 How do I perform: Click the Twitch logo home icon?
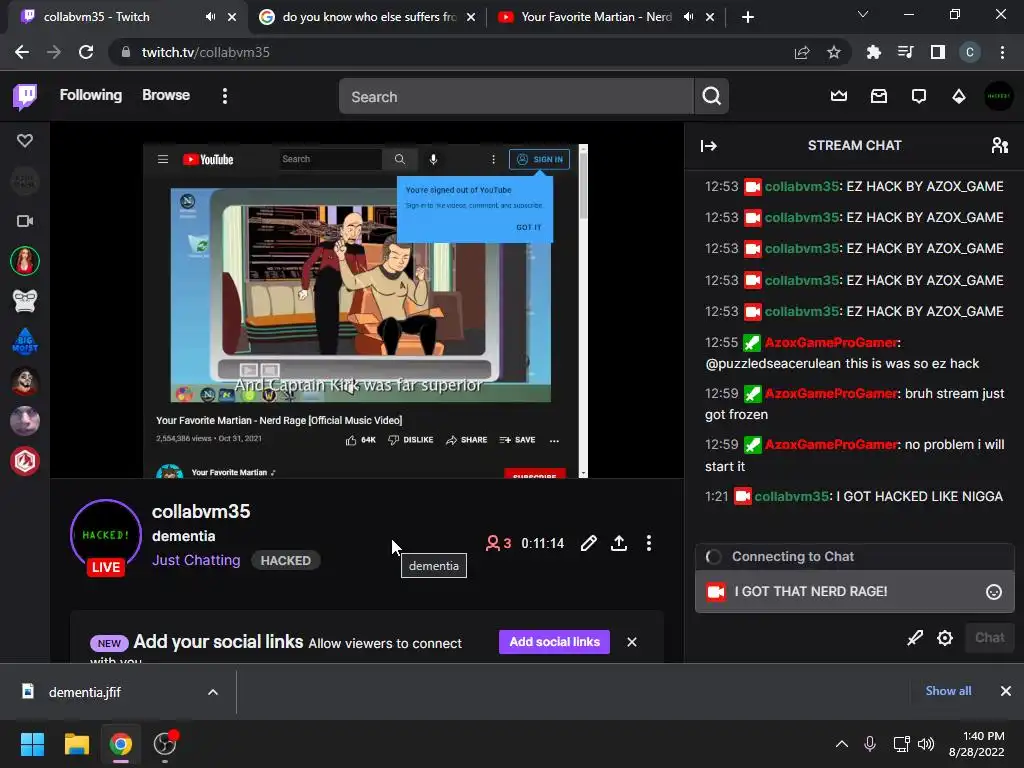25,97
